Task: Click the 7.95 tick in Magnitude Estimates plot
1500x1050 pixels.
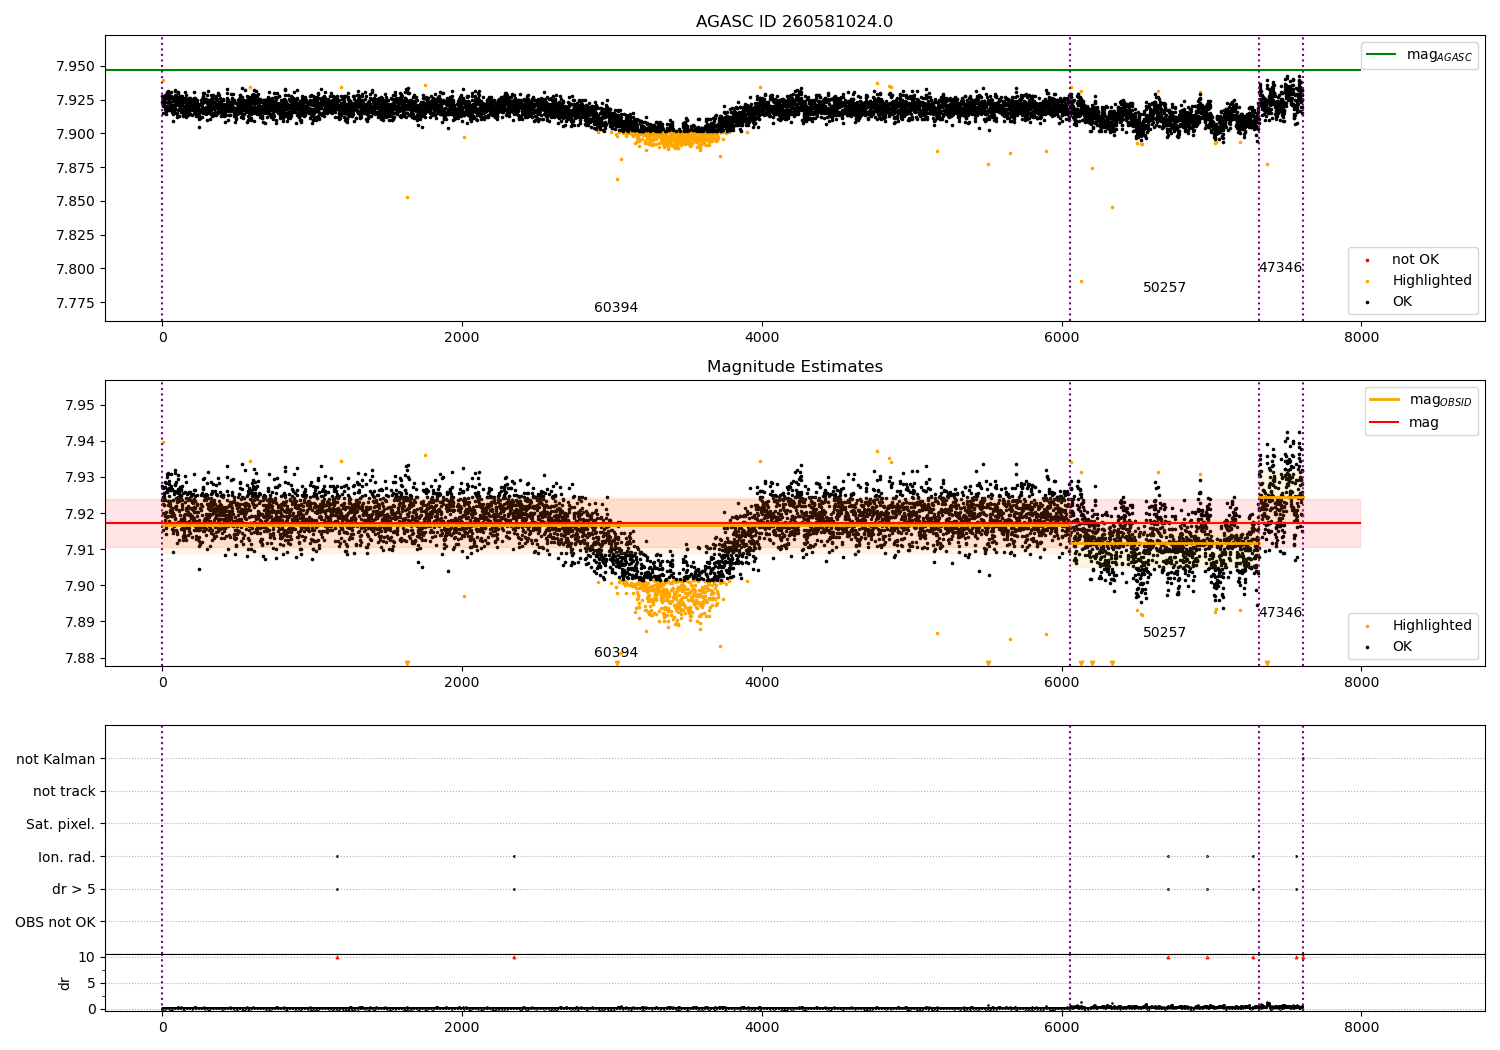Action: (79, 406)
